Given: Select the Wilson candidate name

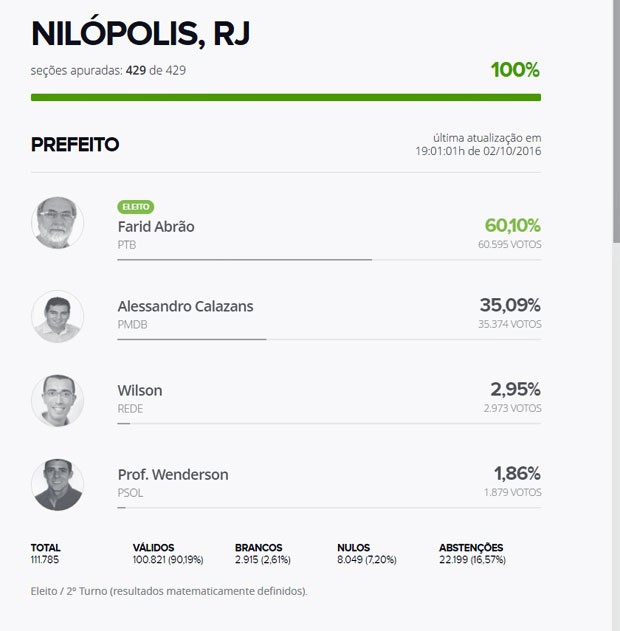Looking at the screenshot, I should coord(140,390).
